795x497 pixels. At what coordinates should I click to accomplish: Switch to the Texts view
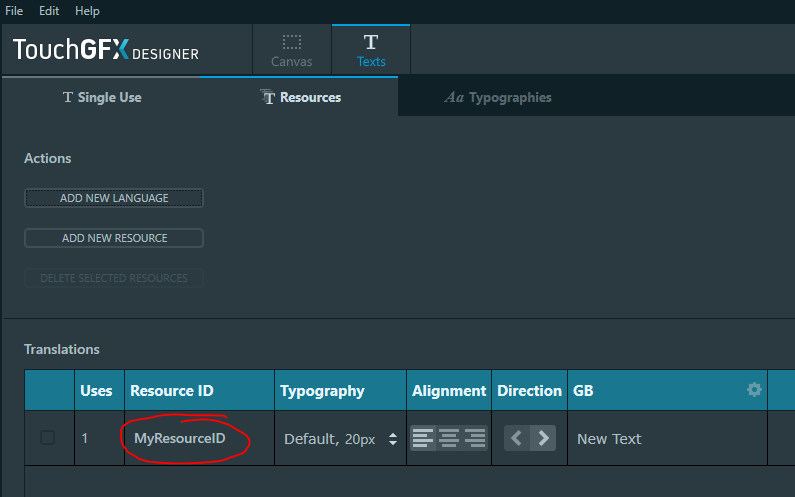[371, 50]
